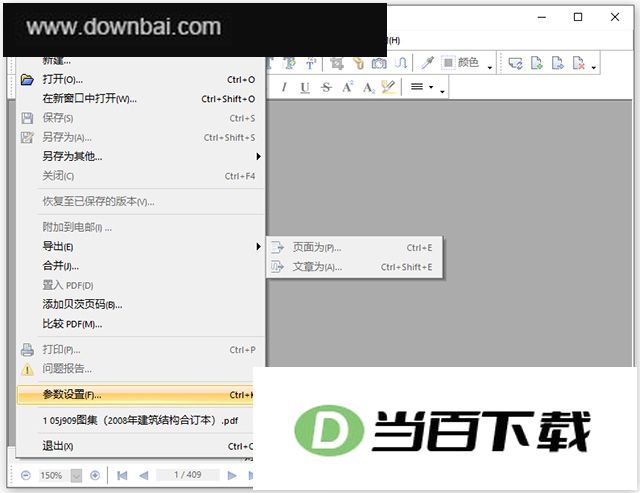
Task: Open 导出(E) submenu
Action: tap(141, 246)
